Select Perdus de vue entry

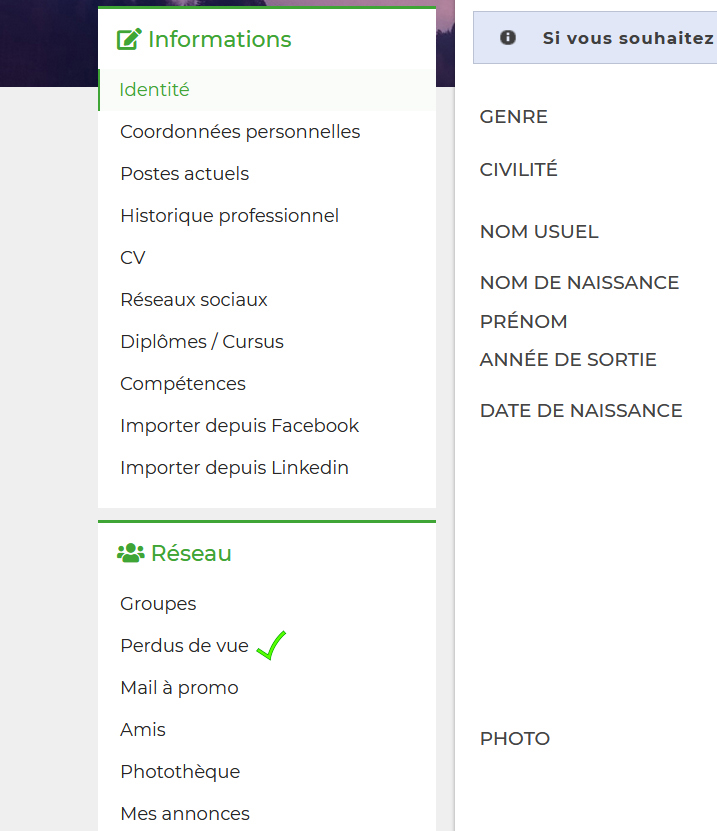pos(184,646)
